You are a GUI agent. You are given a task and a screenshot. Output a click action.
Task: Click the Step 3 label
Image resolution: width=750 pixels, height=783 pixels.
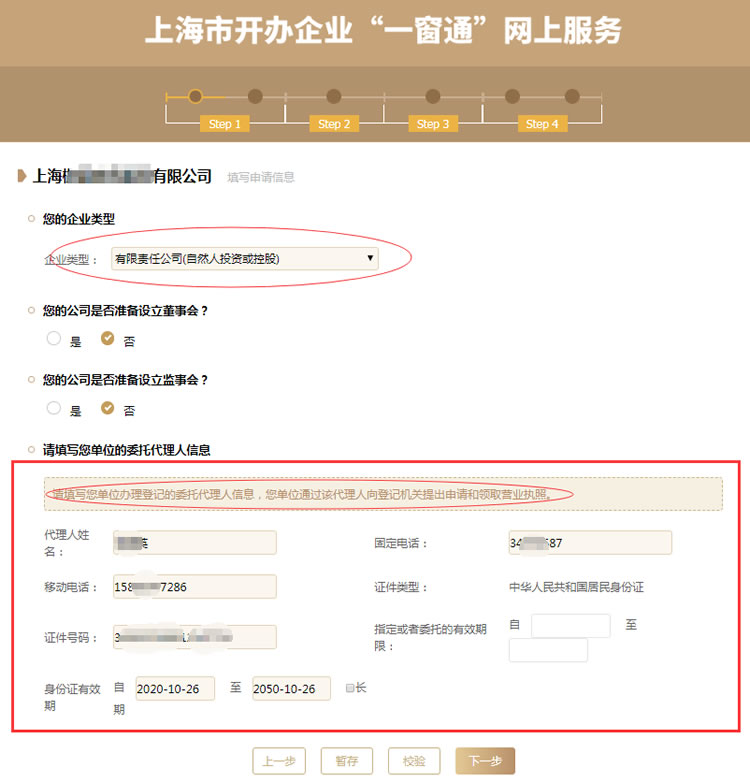[432, 124]
